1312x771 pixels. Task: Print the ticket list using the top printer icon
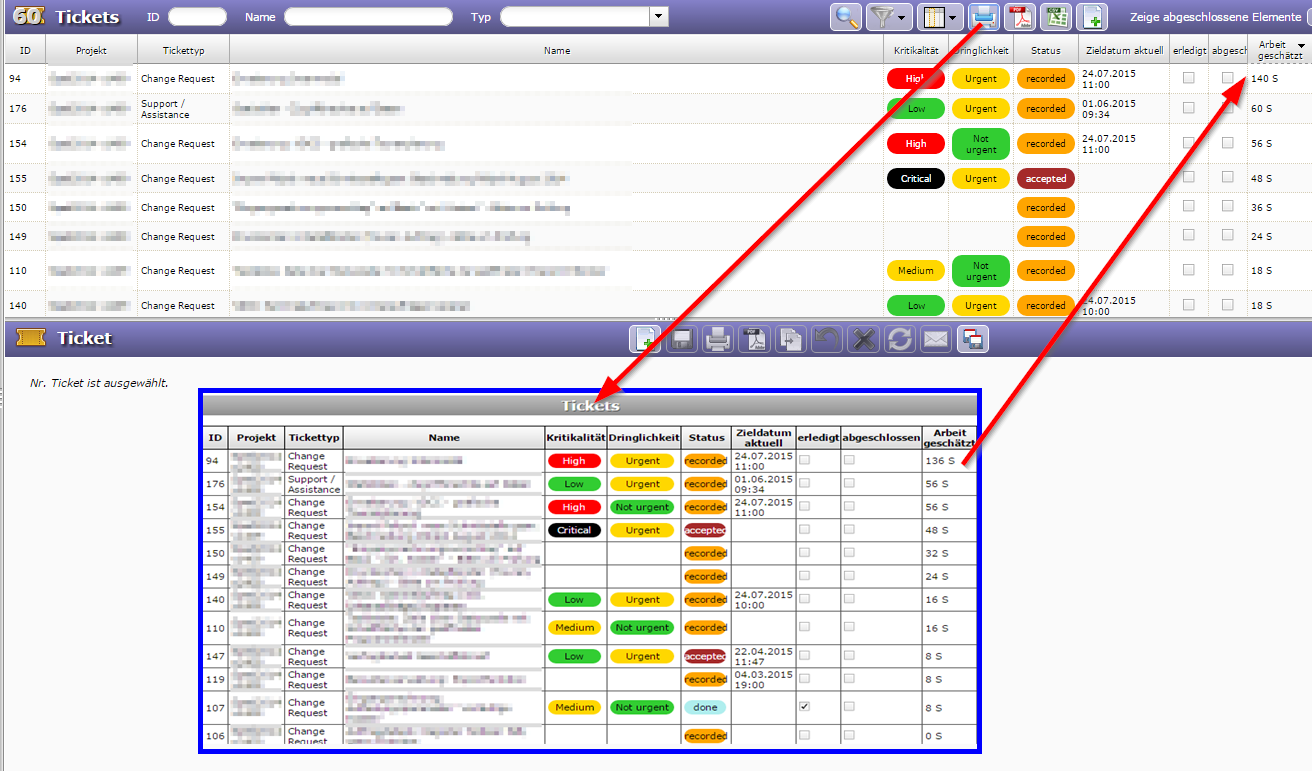pyautogui.click(x=985, y=17)
